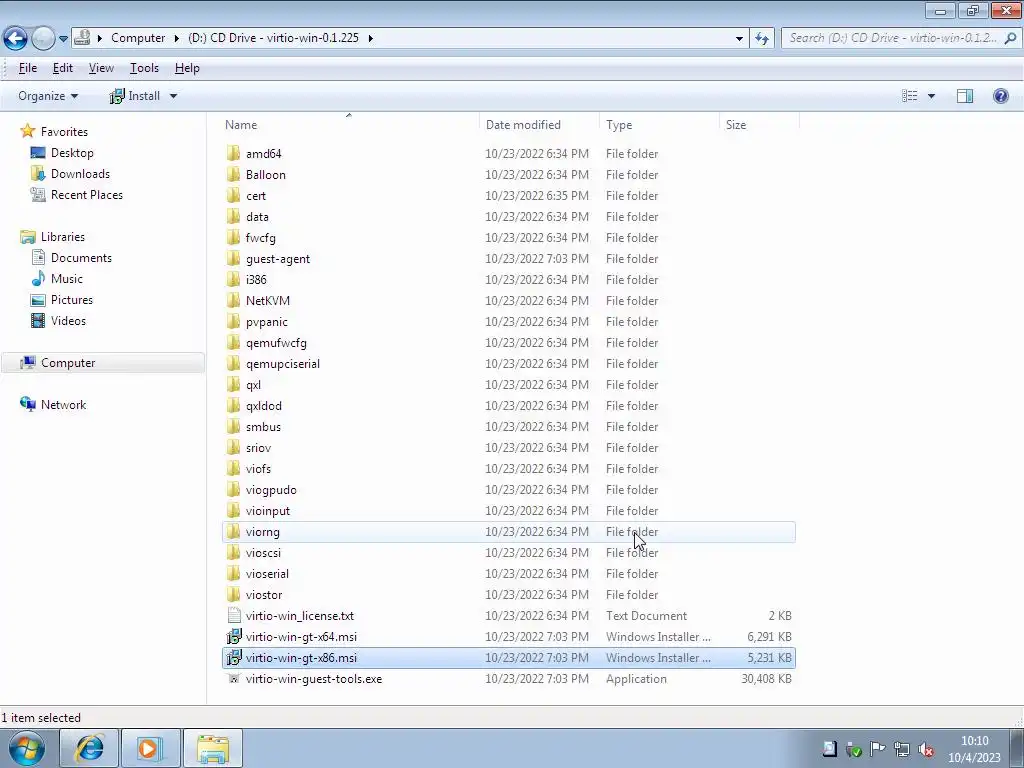The image size is (1024, 768).
Task: Open Windows Media Player from taskbar
Action: tap(151, 748)
